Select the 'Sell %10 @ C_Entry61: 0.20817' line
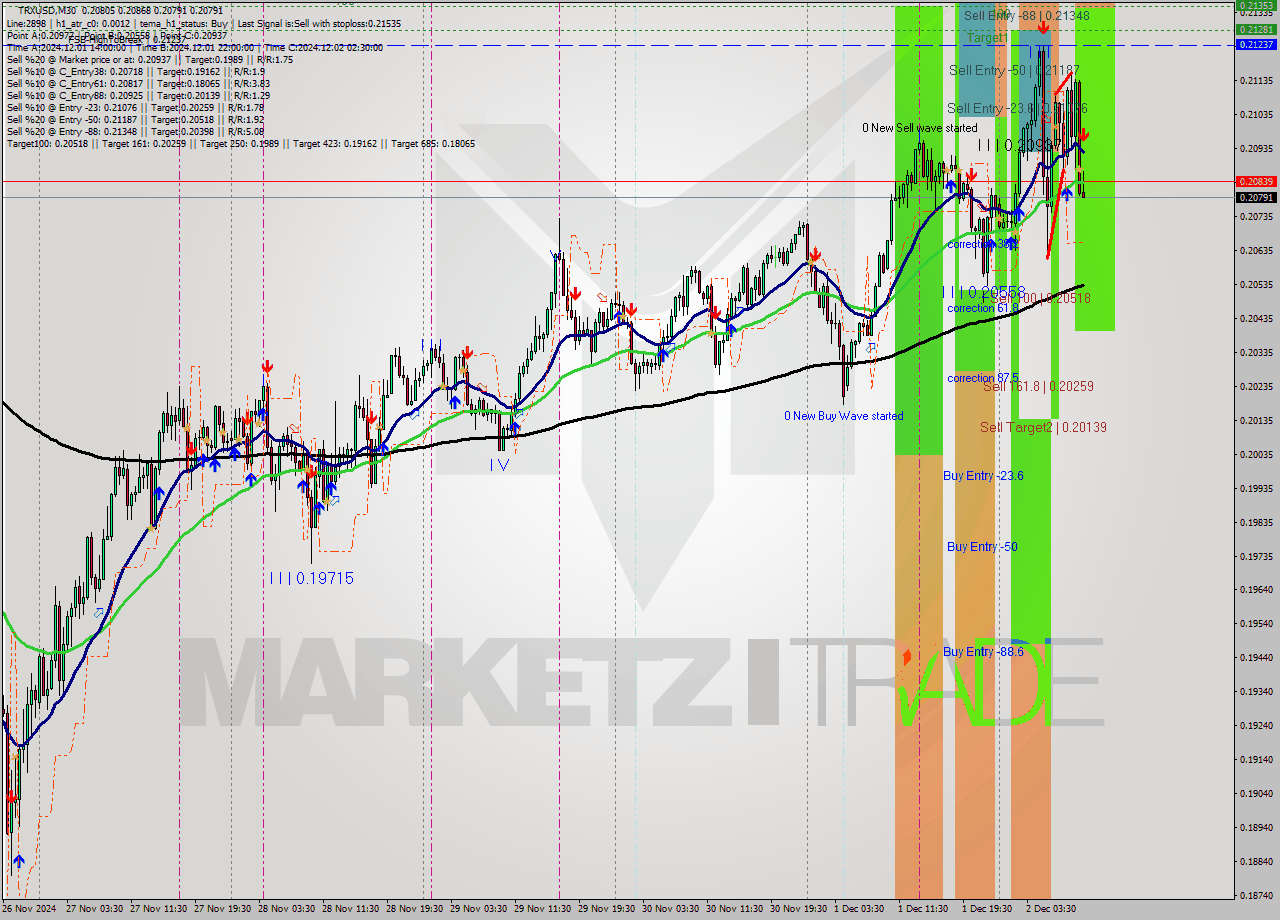 pos(137,84)
